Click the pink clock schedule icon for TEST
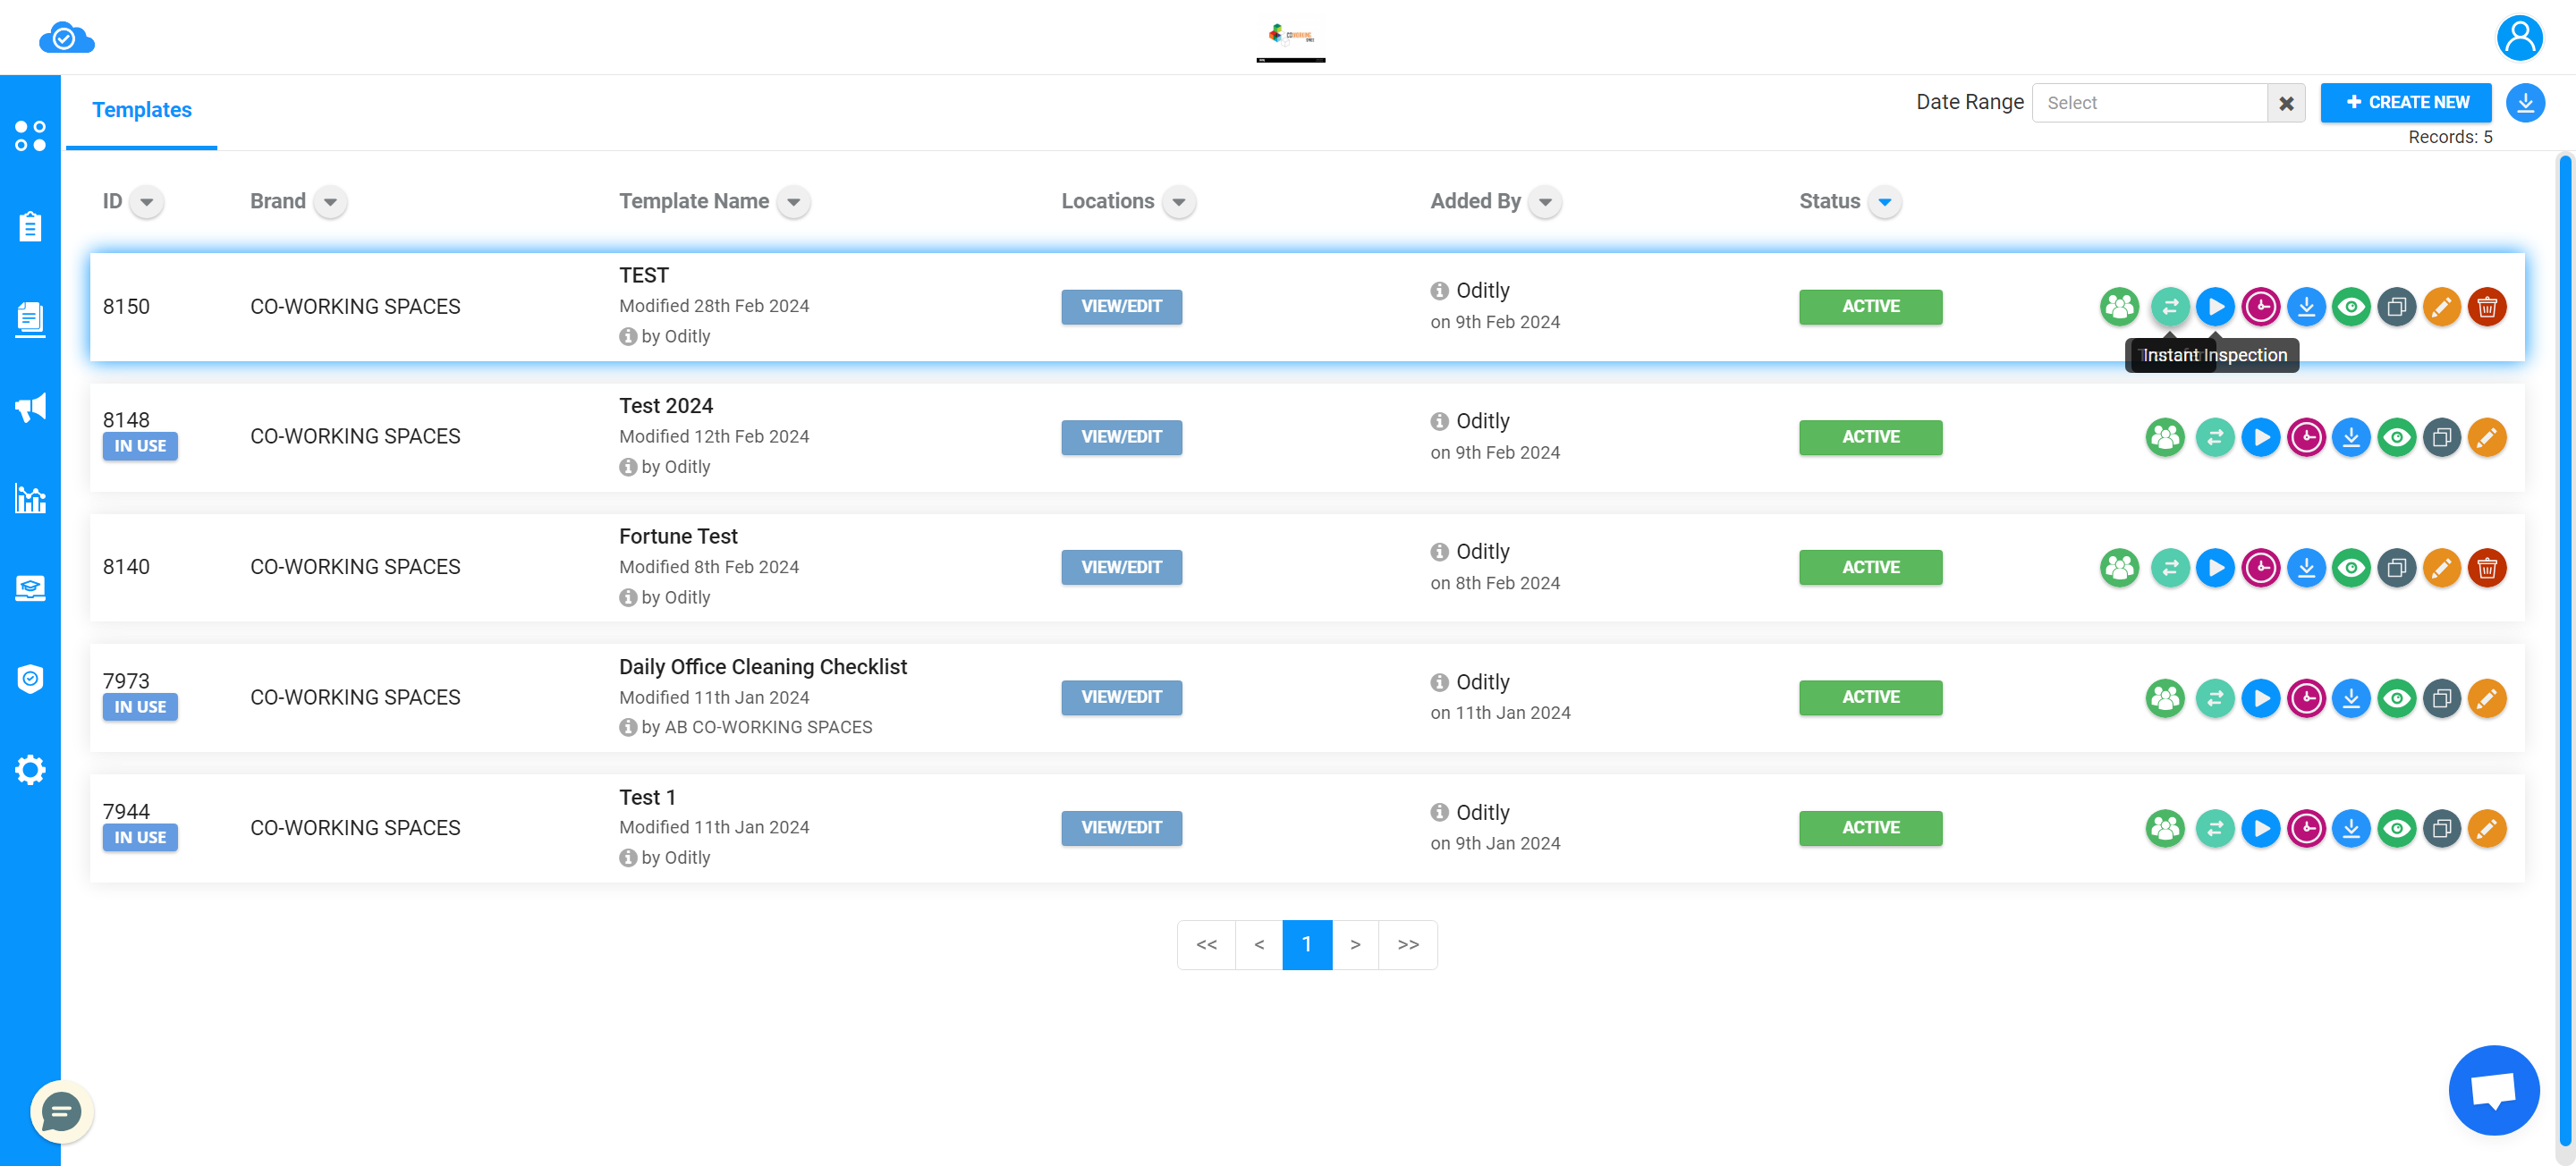 pyautogui.click(x=2260, y=307)
